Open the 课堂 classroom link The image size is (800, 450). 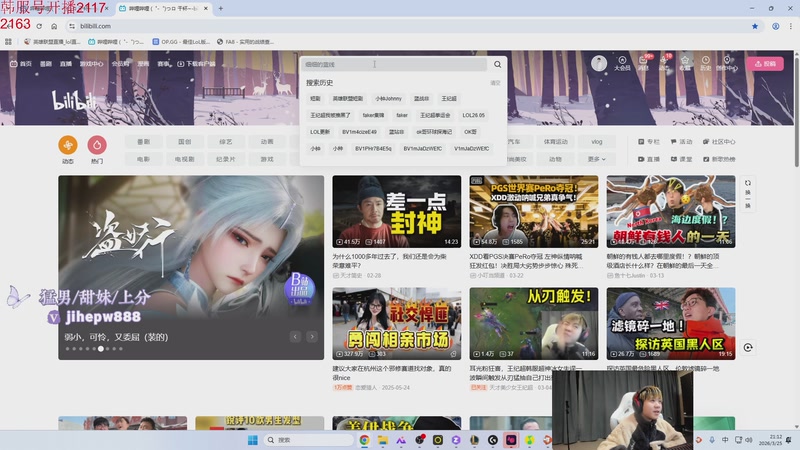point(682,159)
